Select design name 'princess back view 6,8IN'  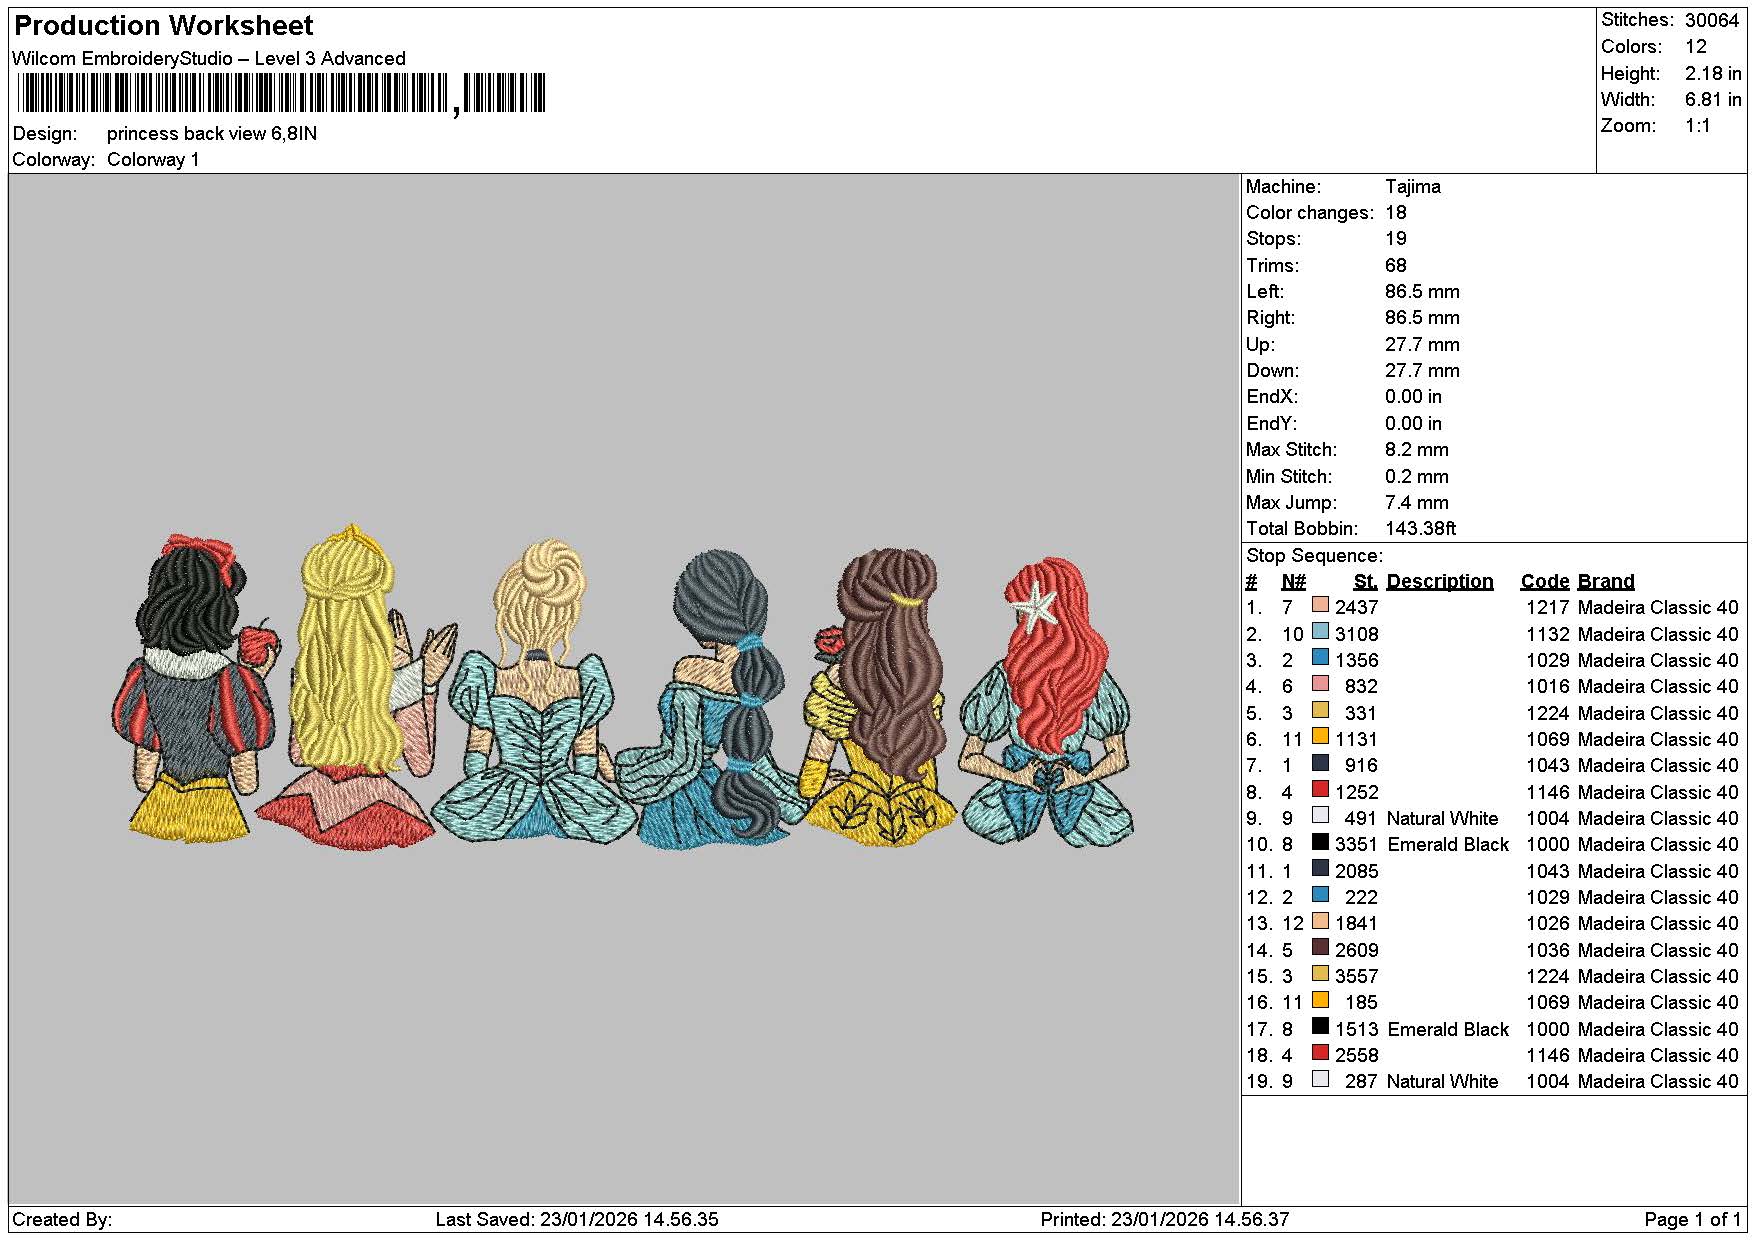[212, 133]
